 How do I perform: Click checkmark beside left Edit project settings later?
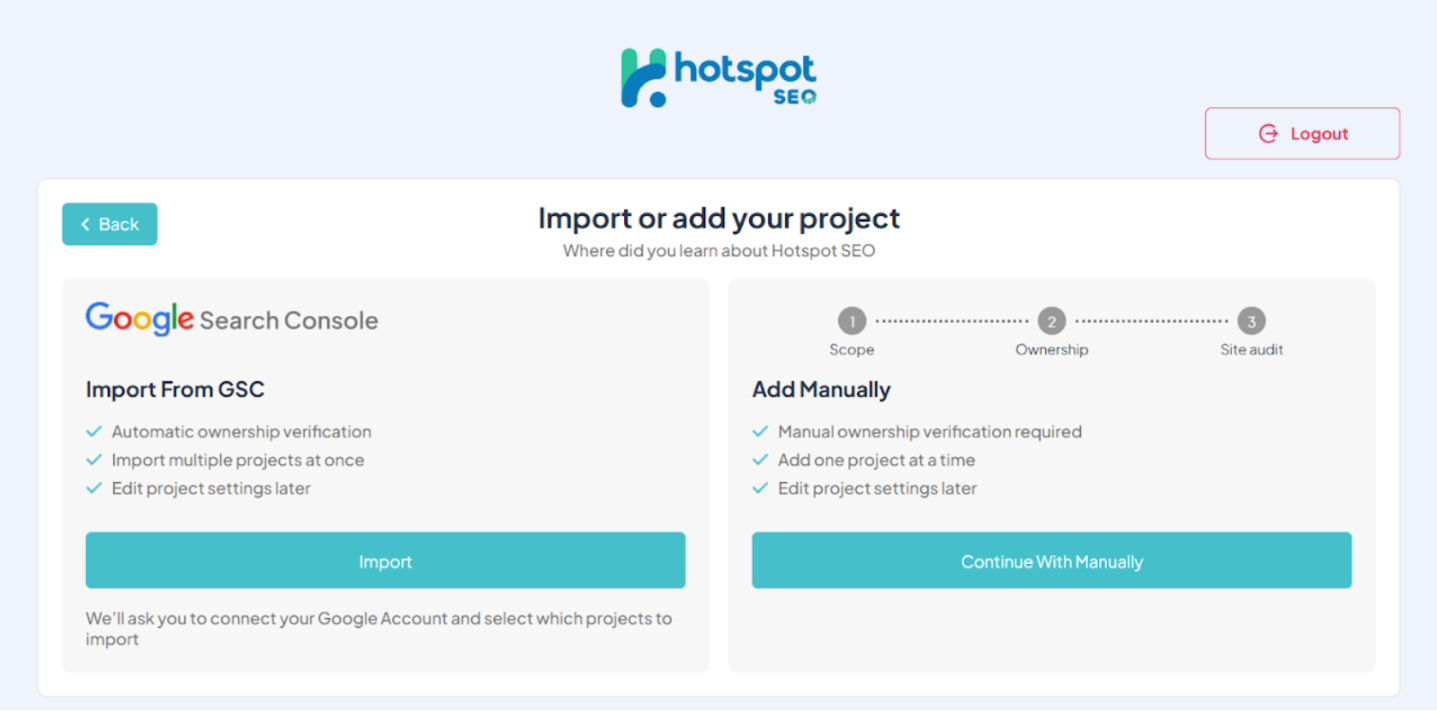[94, 488]
